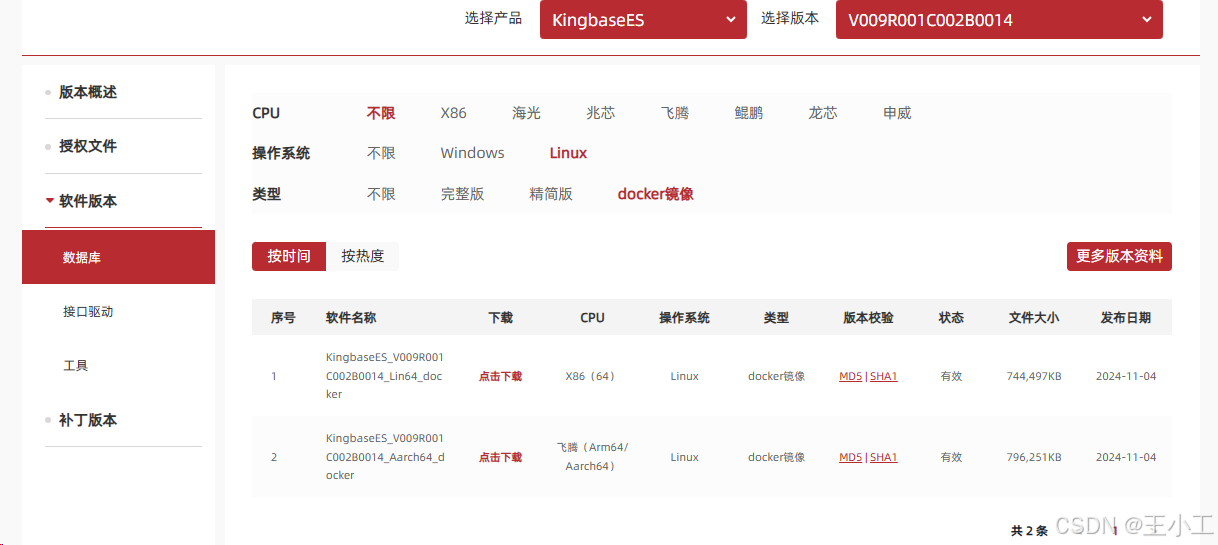Click the 状态 column header
The height and width of the screenshot is (545, 1218).
click(951, 317)
